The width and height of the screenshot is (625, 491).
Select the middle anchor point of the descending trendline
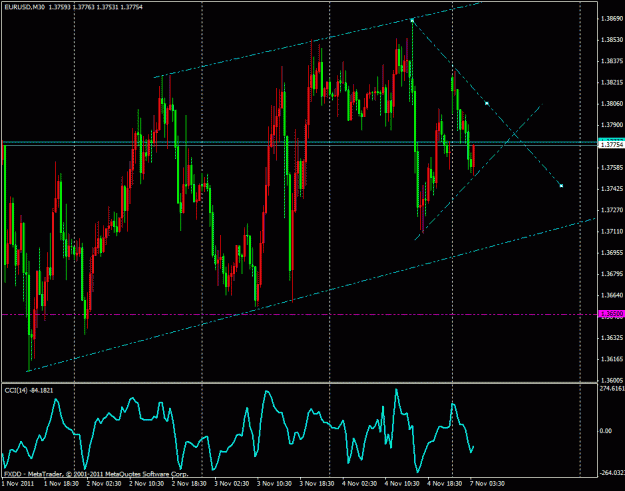tap(487, 103)
